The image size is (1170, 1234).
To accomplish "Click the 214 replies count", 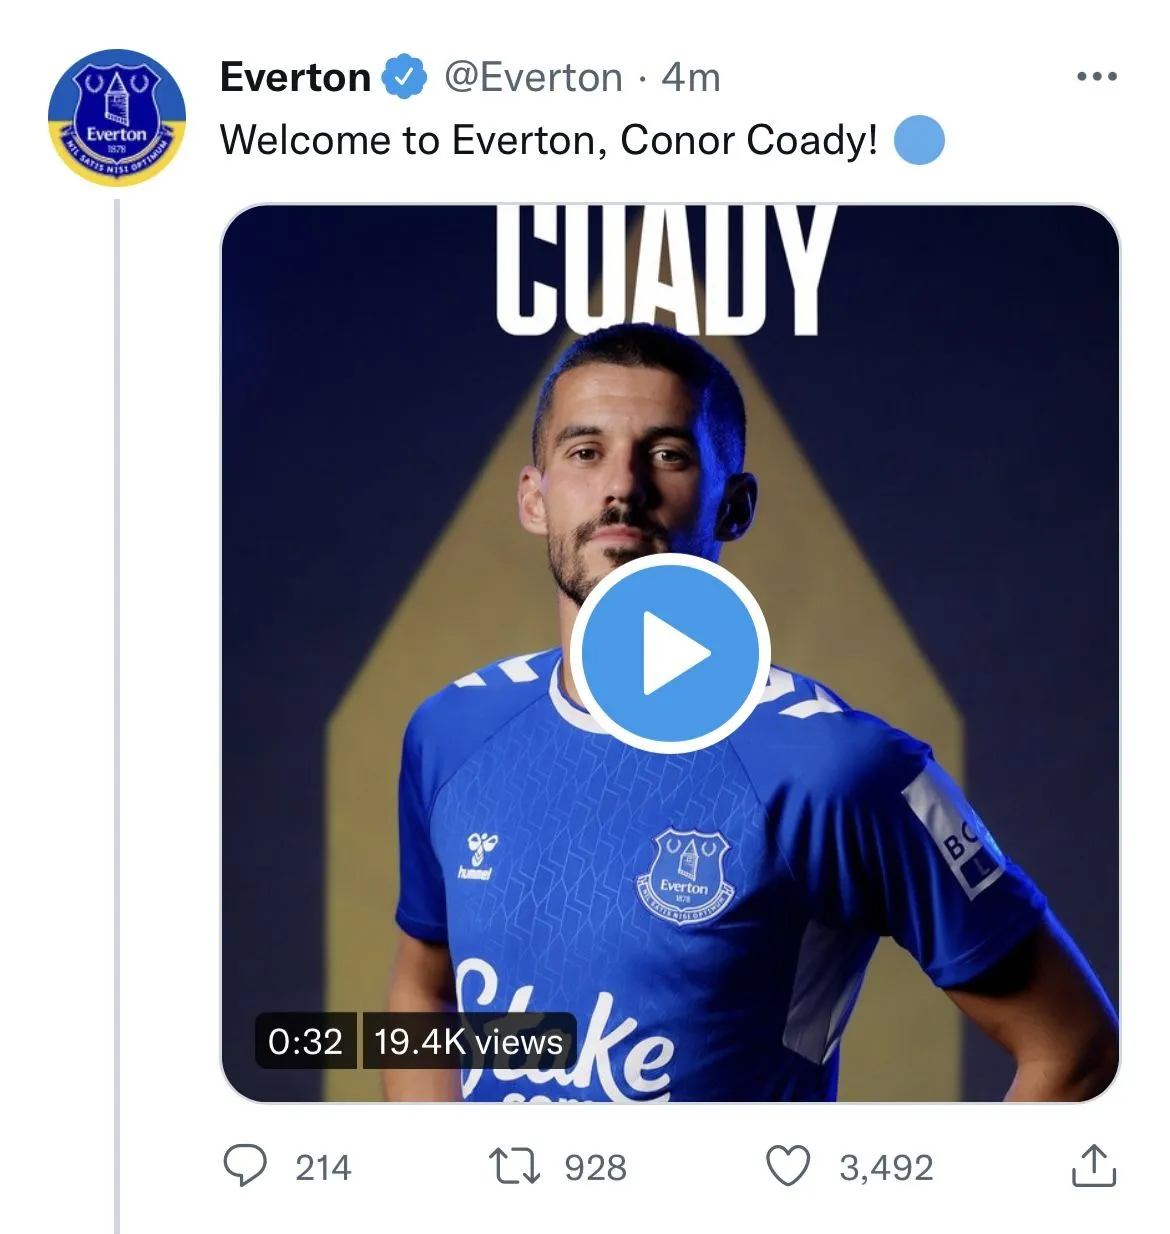I will (323, 1168).
